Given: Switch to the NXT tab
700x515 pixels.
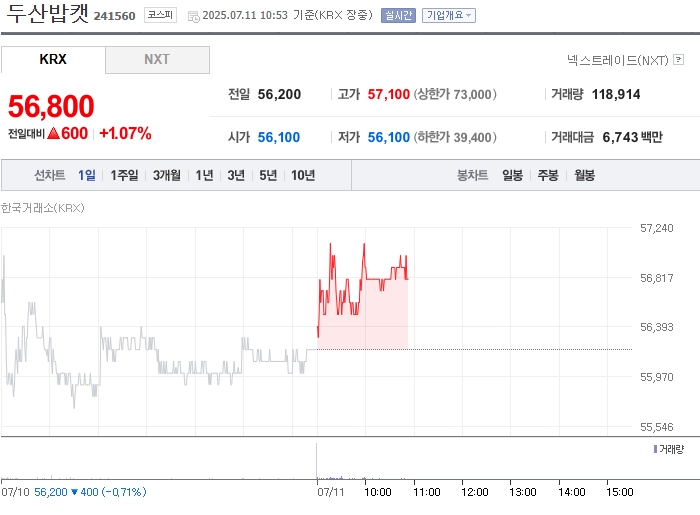Looking at the screenshot, I should click(x=157, y=59).
